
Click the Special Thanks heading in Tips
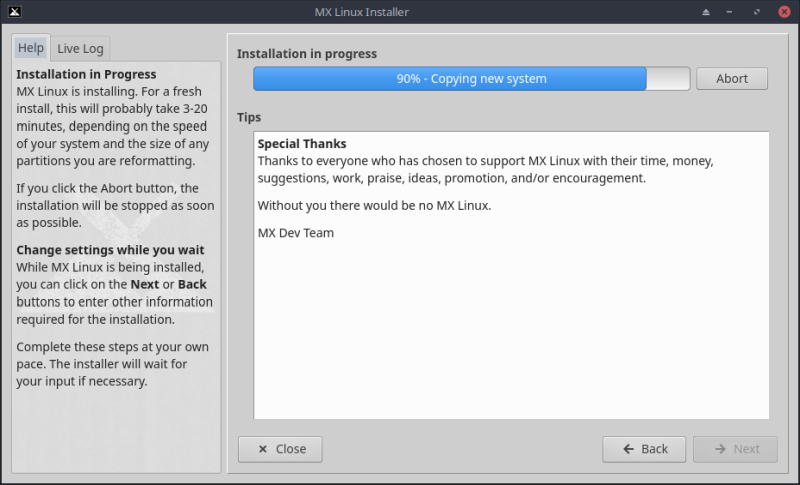pos(302,144)
